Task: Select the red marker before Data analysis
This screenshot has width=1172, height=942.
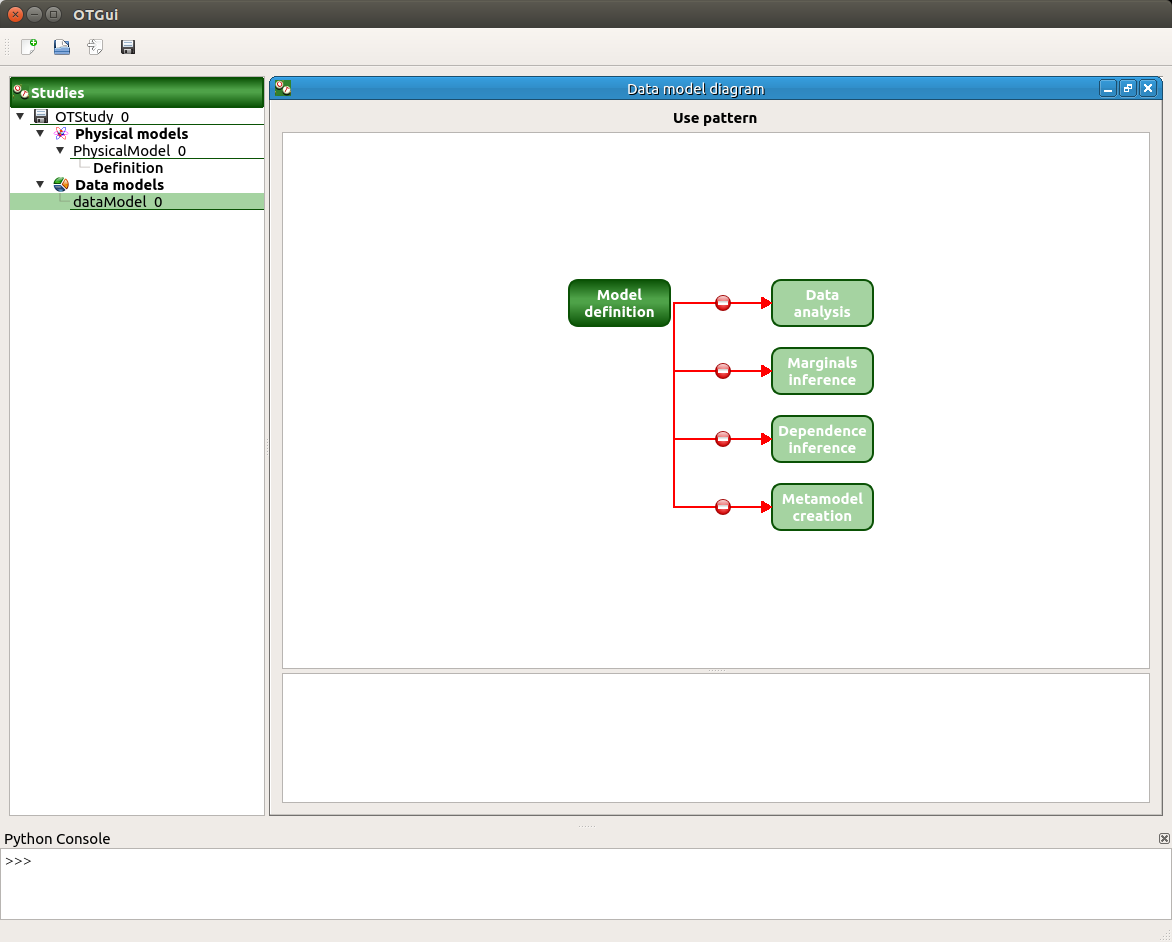Action: pyautogui.click(x=722, y=302)
